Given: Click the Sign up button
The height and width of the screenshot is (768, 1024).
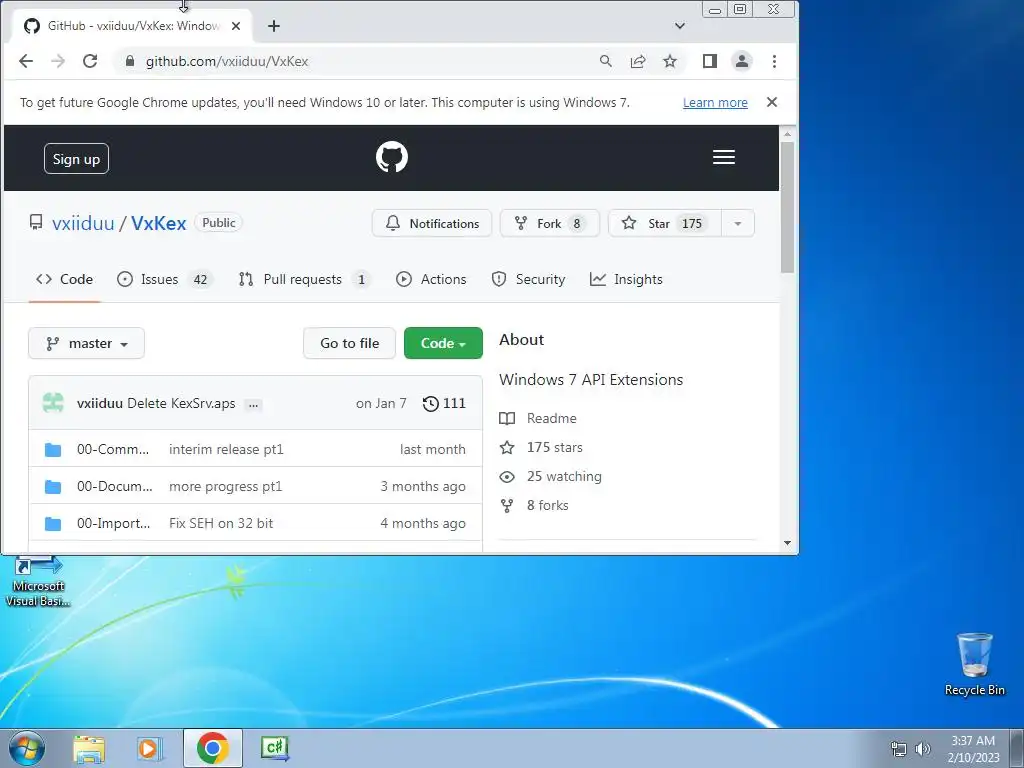Looking at the screenshot, I should [x=76, y=159].
